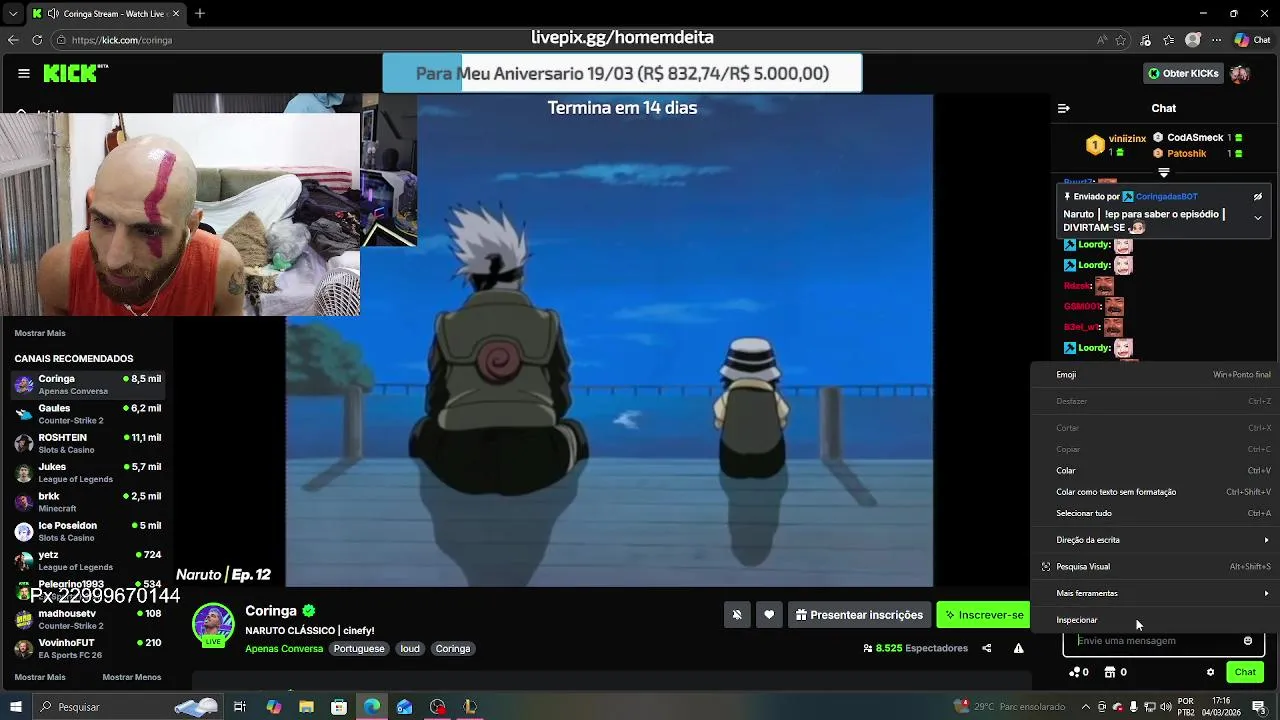Click the Obter KICKs button
This screenshot has height=720, width=1280.
point(1183,73)
